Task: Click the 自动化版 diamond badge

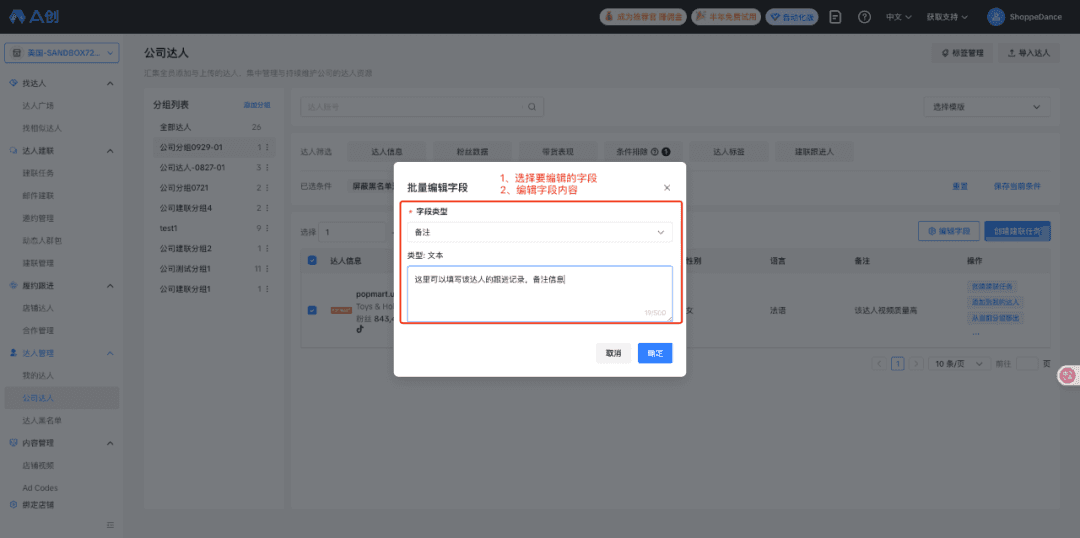Action: coord(792,17)
